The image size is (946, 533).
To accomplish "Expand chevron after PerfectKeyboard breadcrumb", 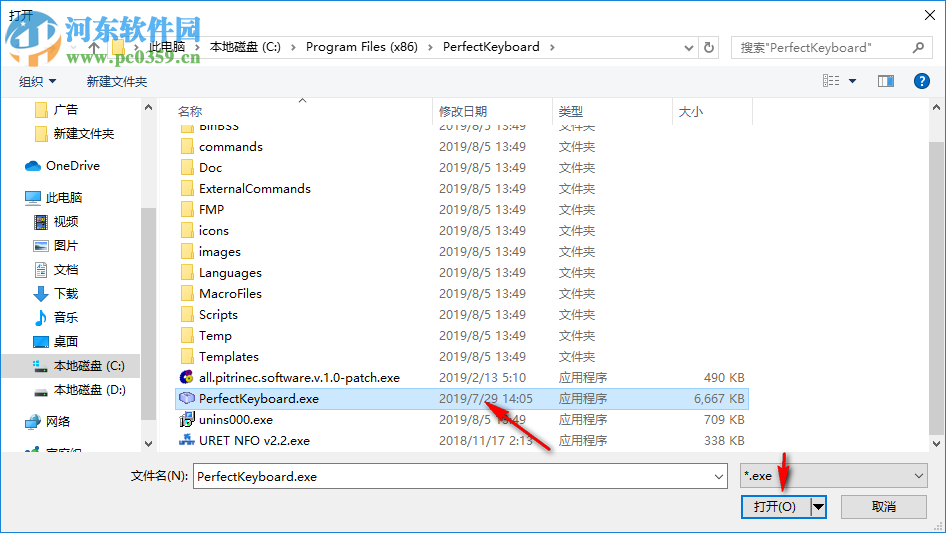I will 552,48.
